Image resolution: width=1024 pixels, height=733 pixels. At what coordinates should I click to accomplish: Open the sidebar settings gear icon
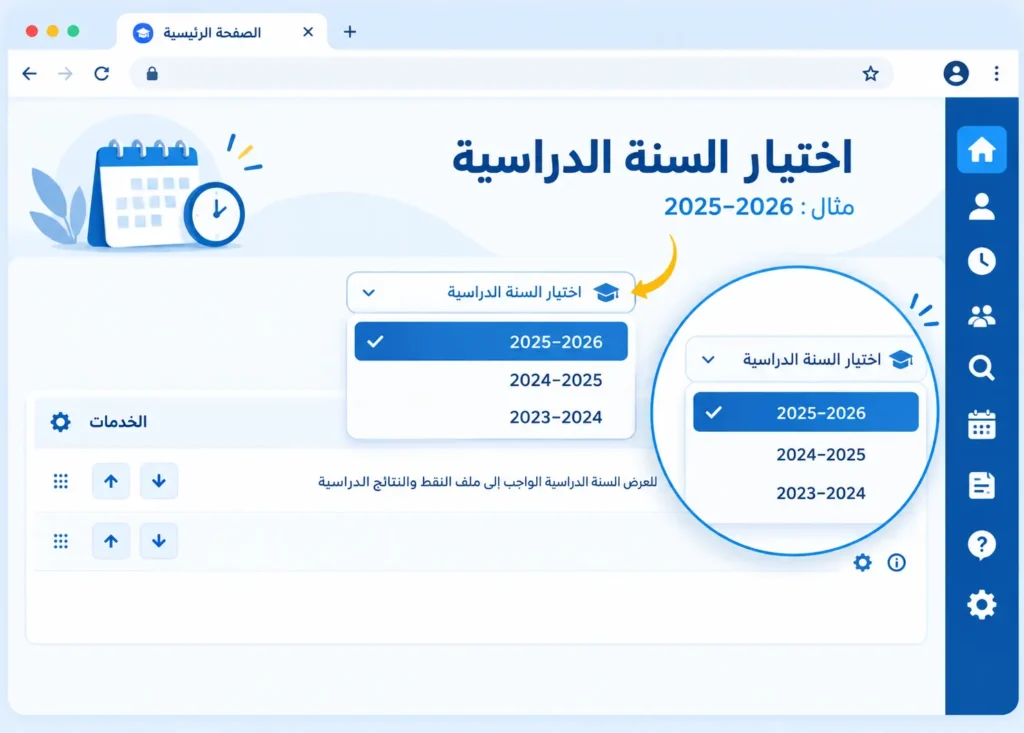click(982, 605)
